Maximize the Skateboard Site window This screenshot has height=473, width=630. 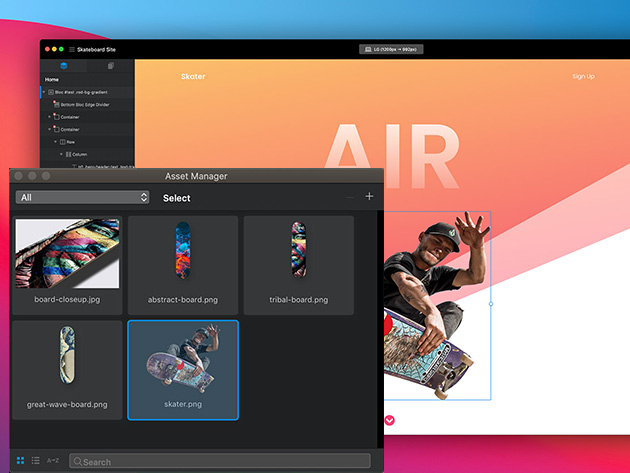point(61,49)
